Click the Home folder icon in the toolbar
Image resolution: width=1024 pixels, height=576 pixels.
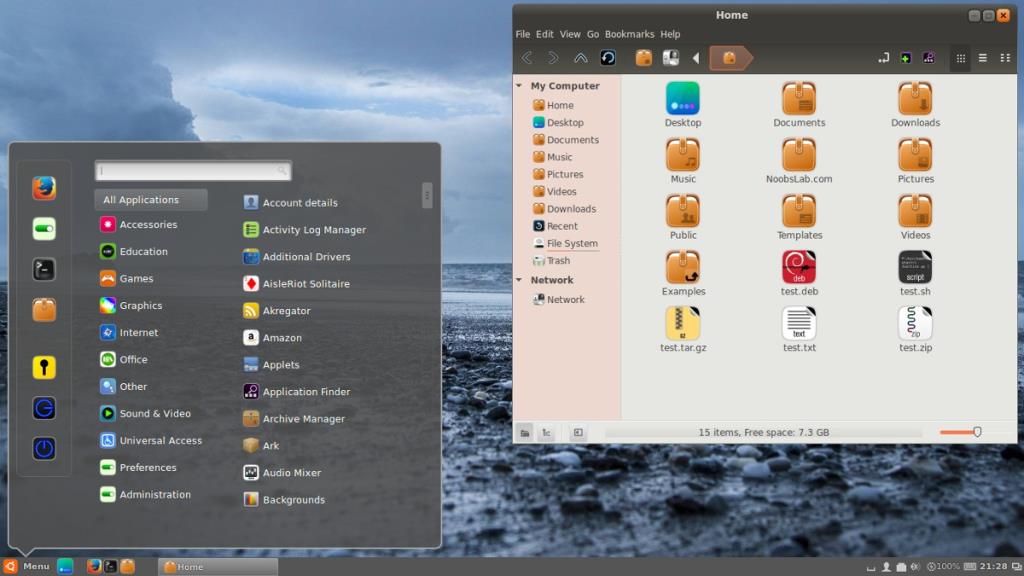(x=644, y=58)
